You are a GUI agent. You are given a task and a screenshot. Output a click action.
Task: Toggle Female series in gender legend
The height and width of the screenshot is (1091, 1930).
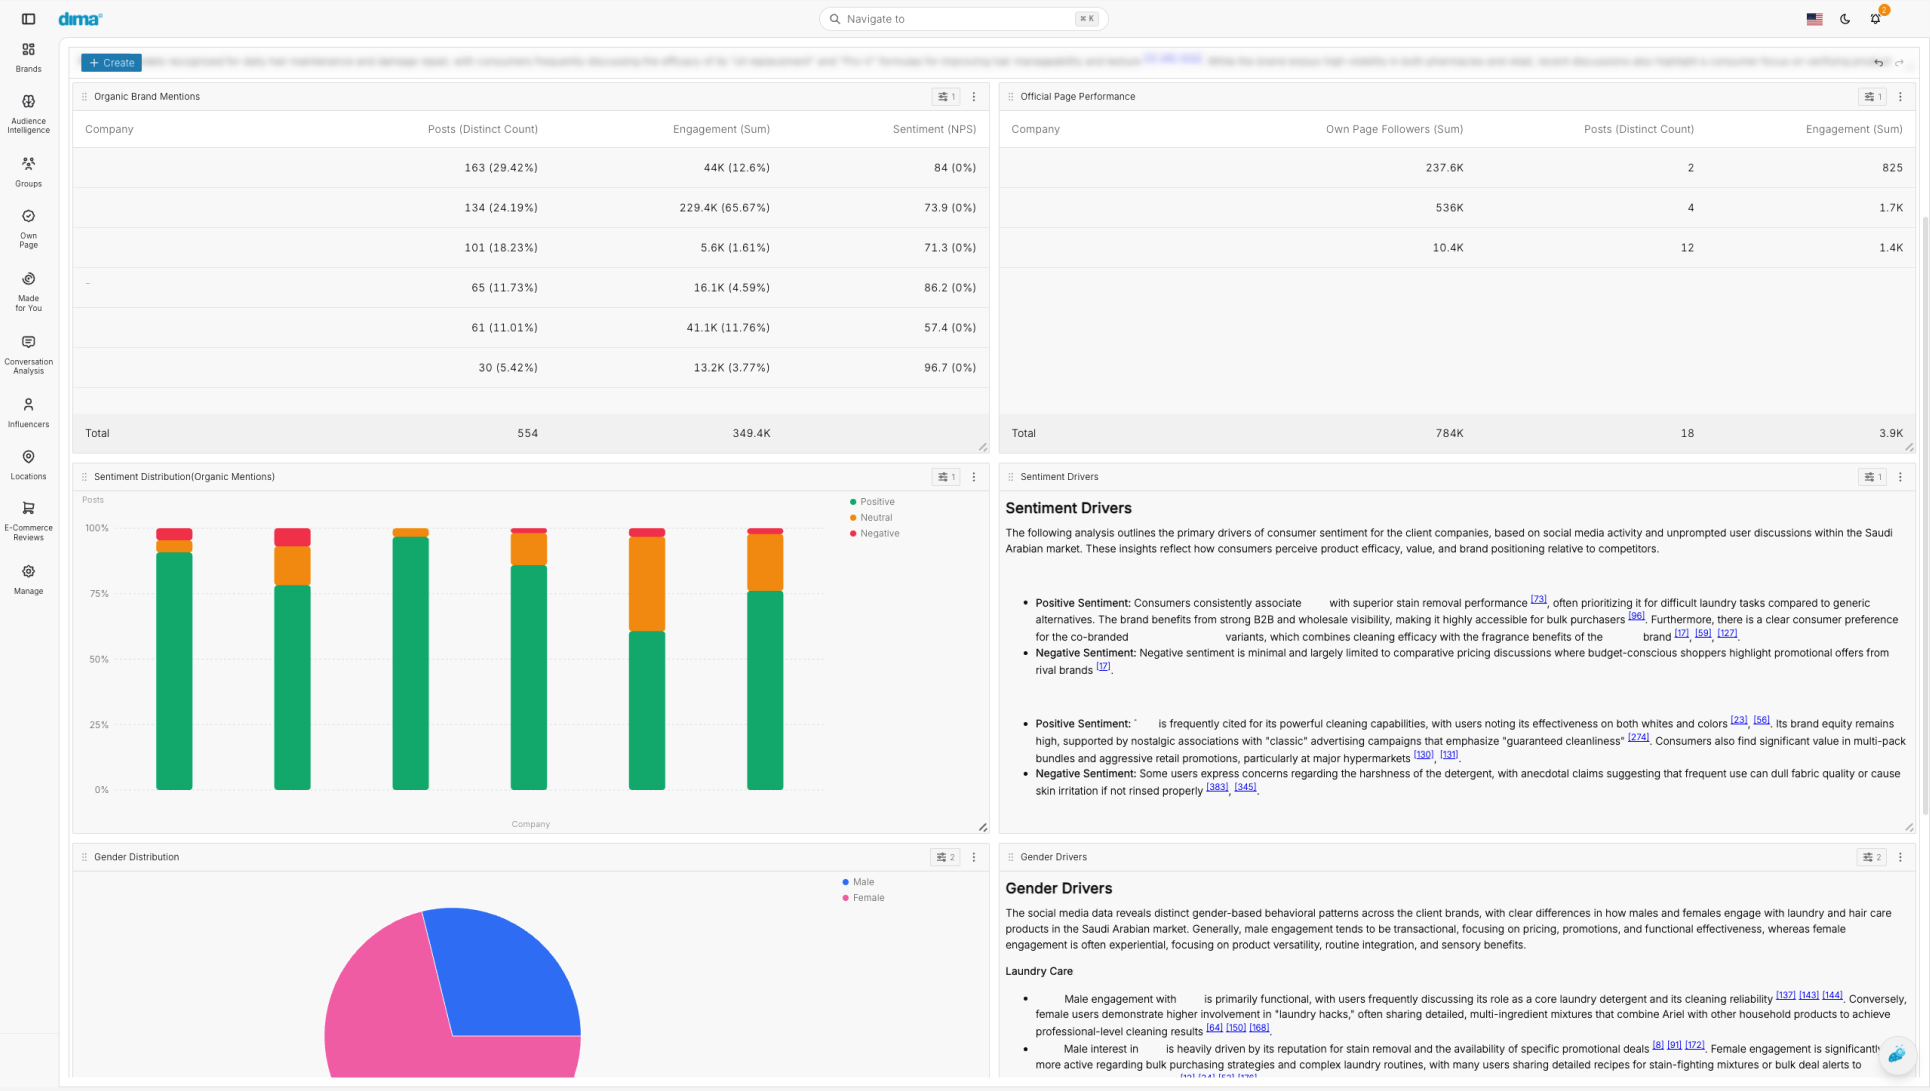[863, 898]
